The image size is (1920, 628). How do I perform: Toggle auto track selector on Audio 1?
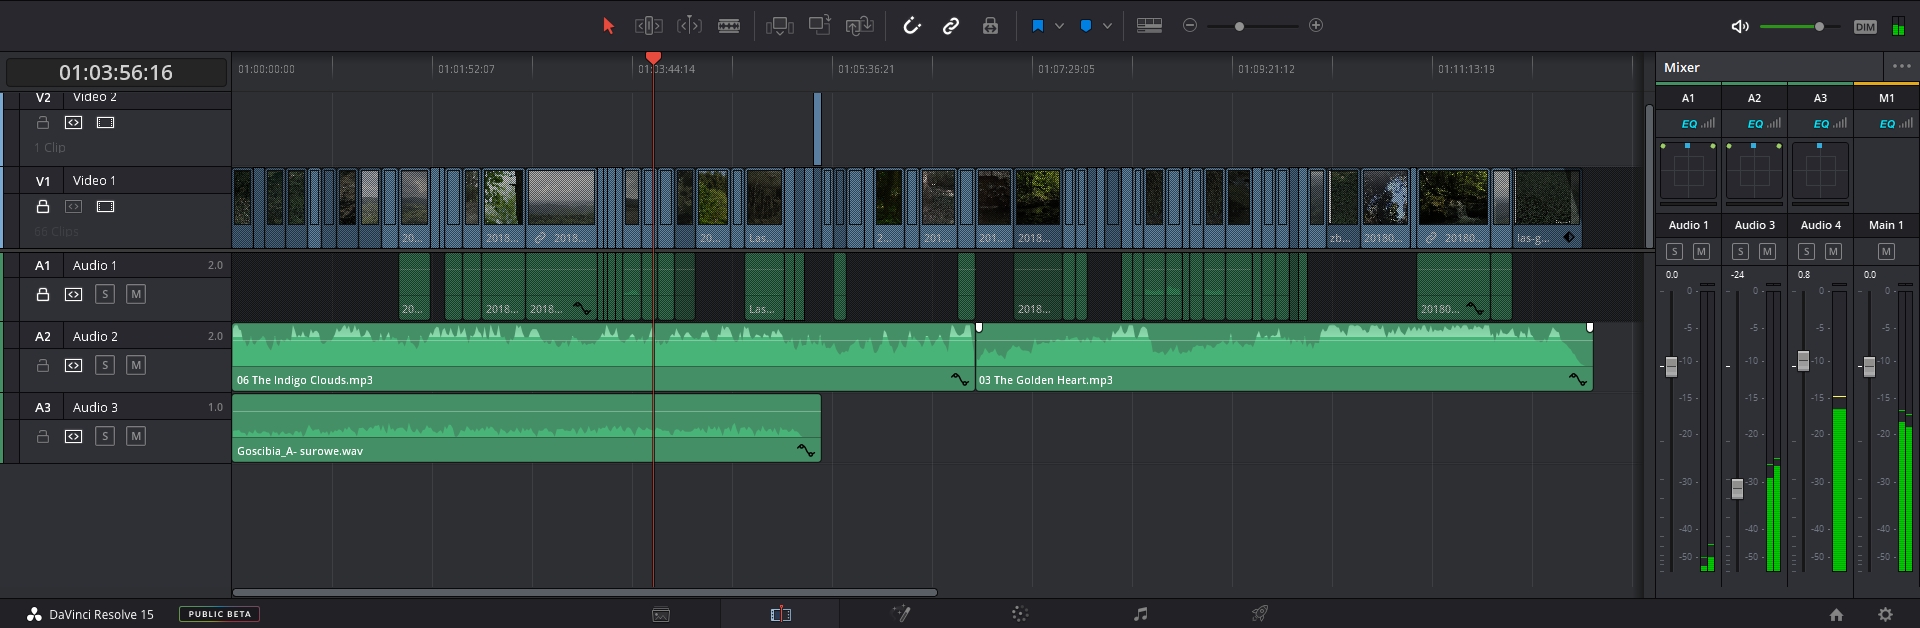tap(74, 294)
